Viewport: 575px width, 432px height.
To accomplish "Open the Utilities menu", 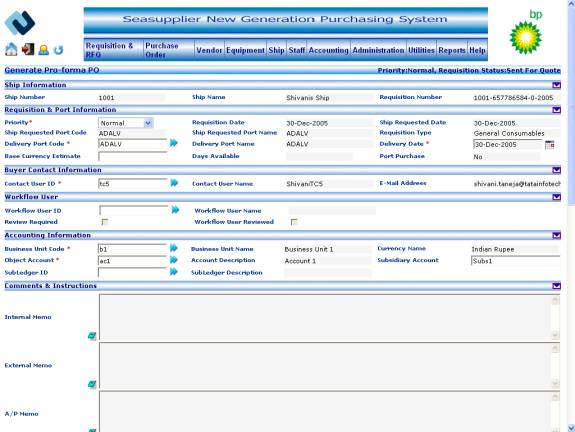I will point(421,50).
